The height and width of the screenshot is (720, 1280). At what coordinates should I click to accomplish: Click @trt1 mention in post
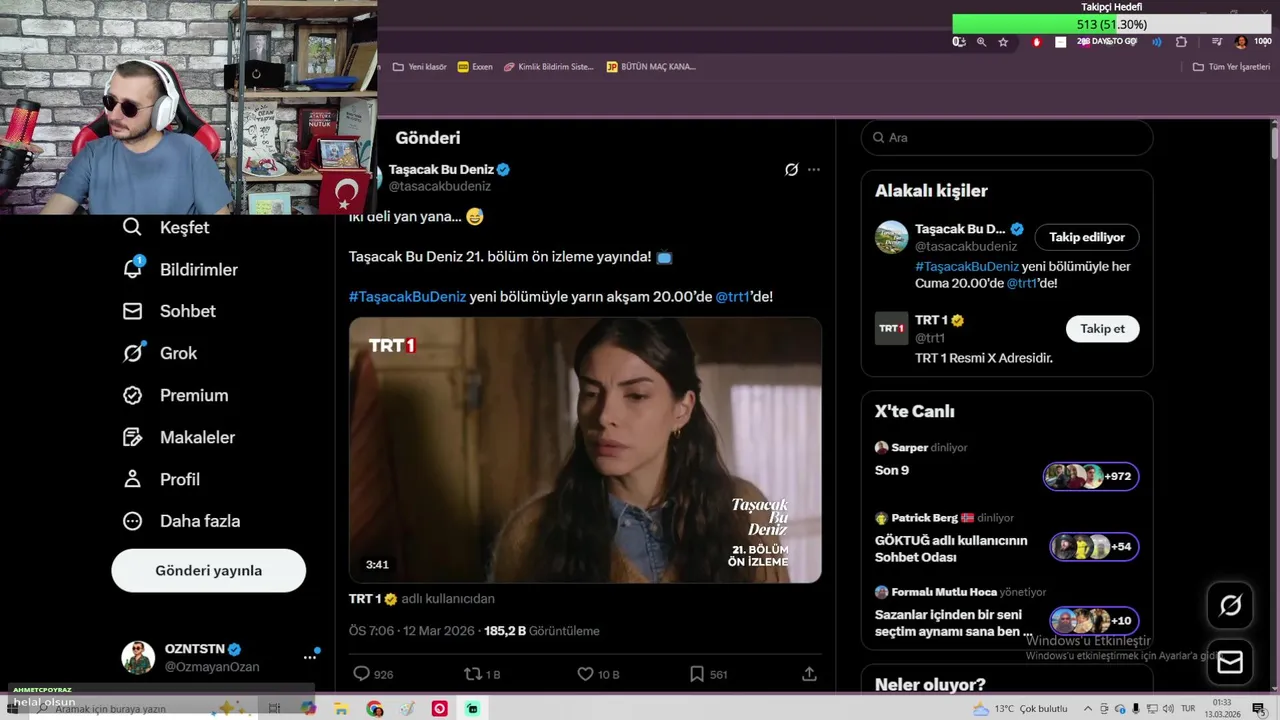pos(733,296)
